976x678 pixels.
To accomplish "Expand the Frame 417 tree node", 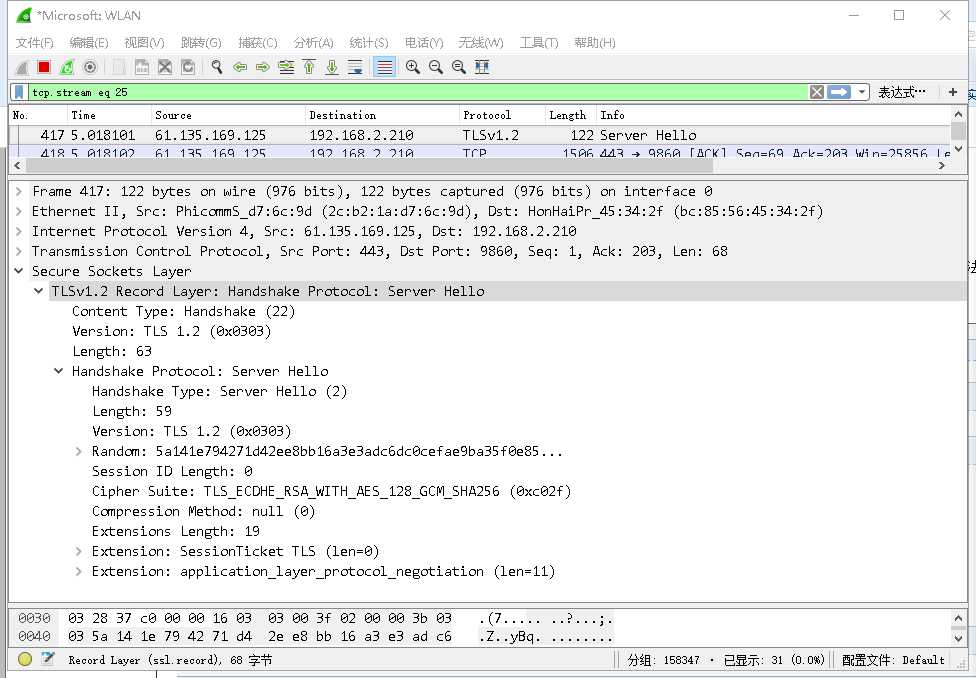I will (19, 191).
